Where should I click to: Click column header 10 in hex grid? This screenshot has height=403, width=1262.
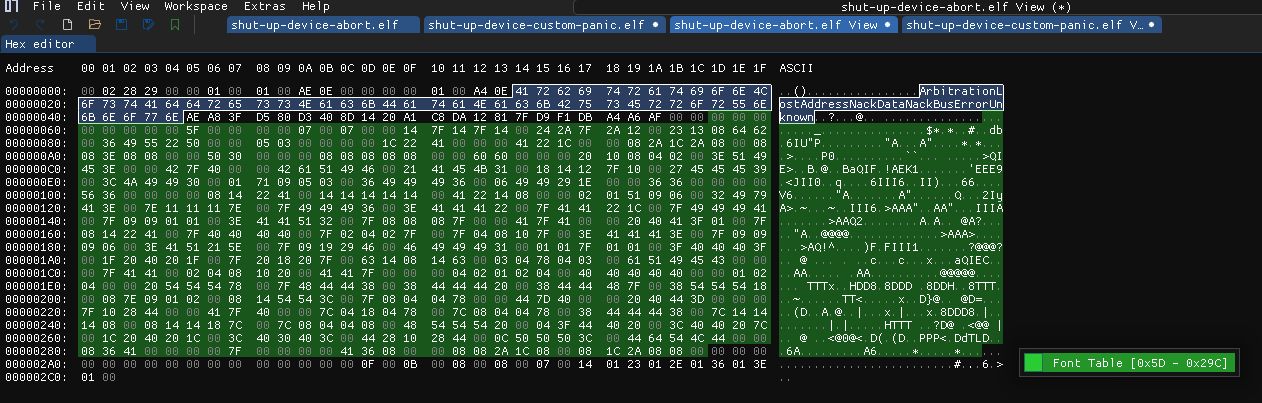coord(439,68)
